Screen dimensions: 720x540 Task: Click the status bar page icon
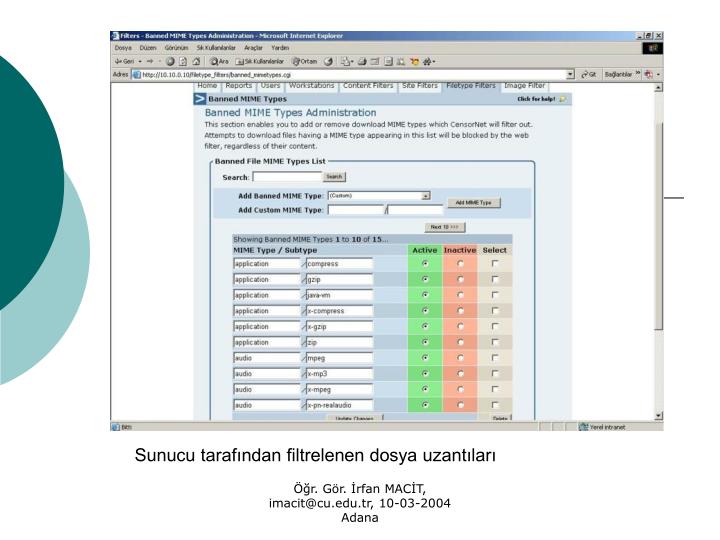coord(115,427)
